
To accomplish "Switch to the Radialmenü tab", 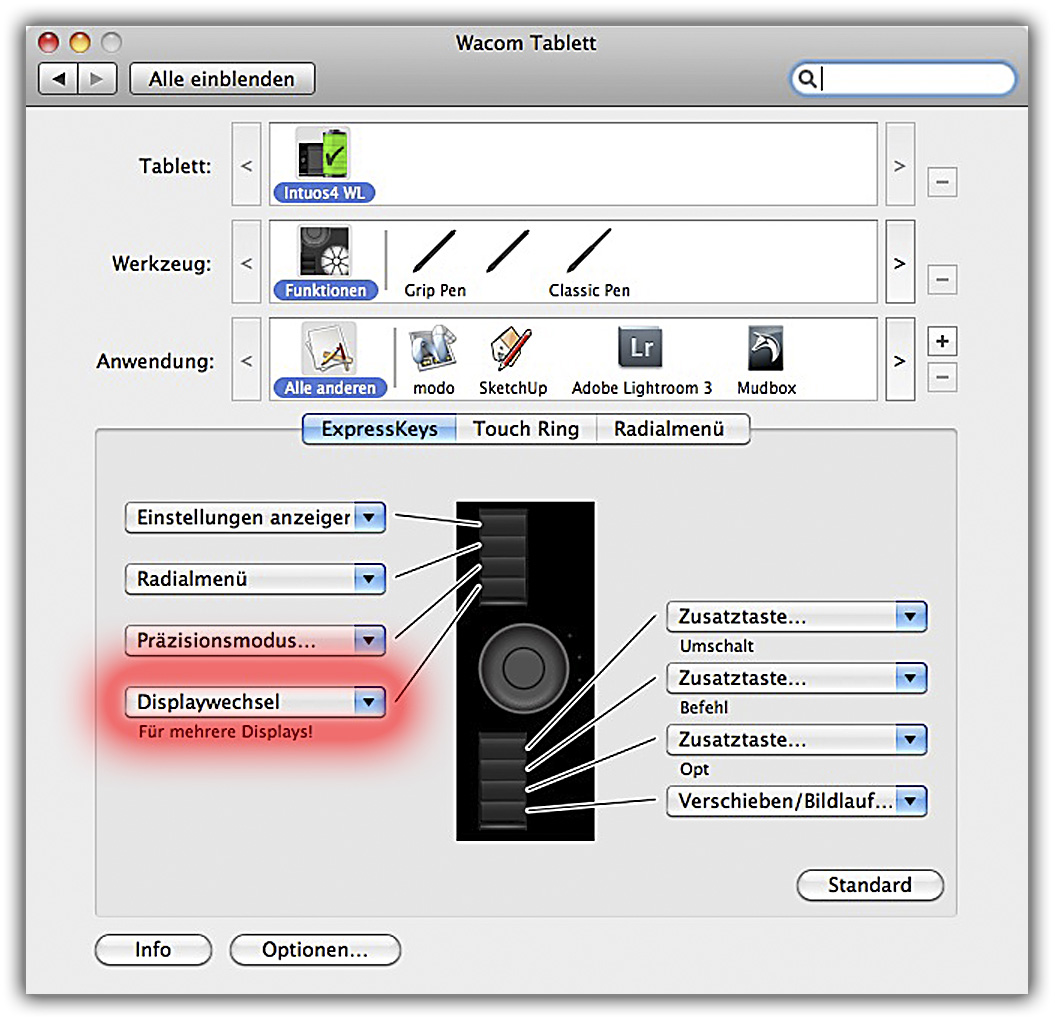I will pos(667,429).
